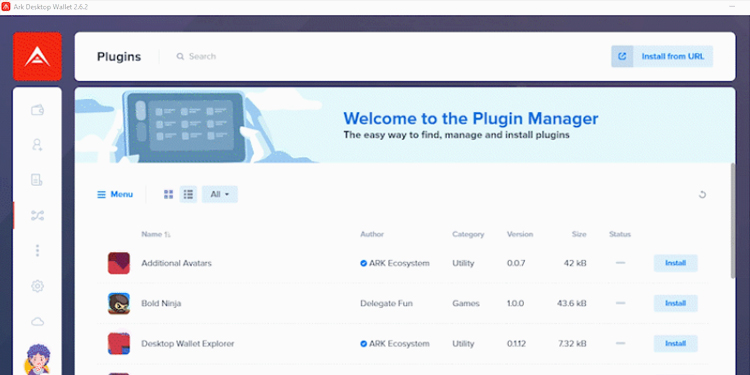Switch to list view layout
This screenshot has width=750, height=375.
(188, 194)
